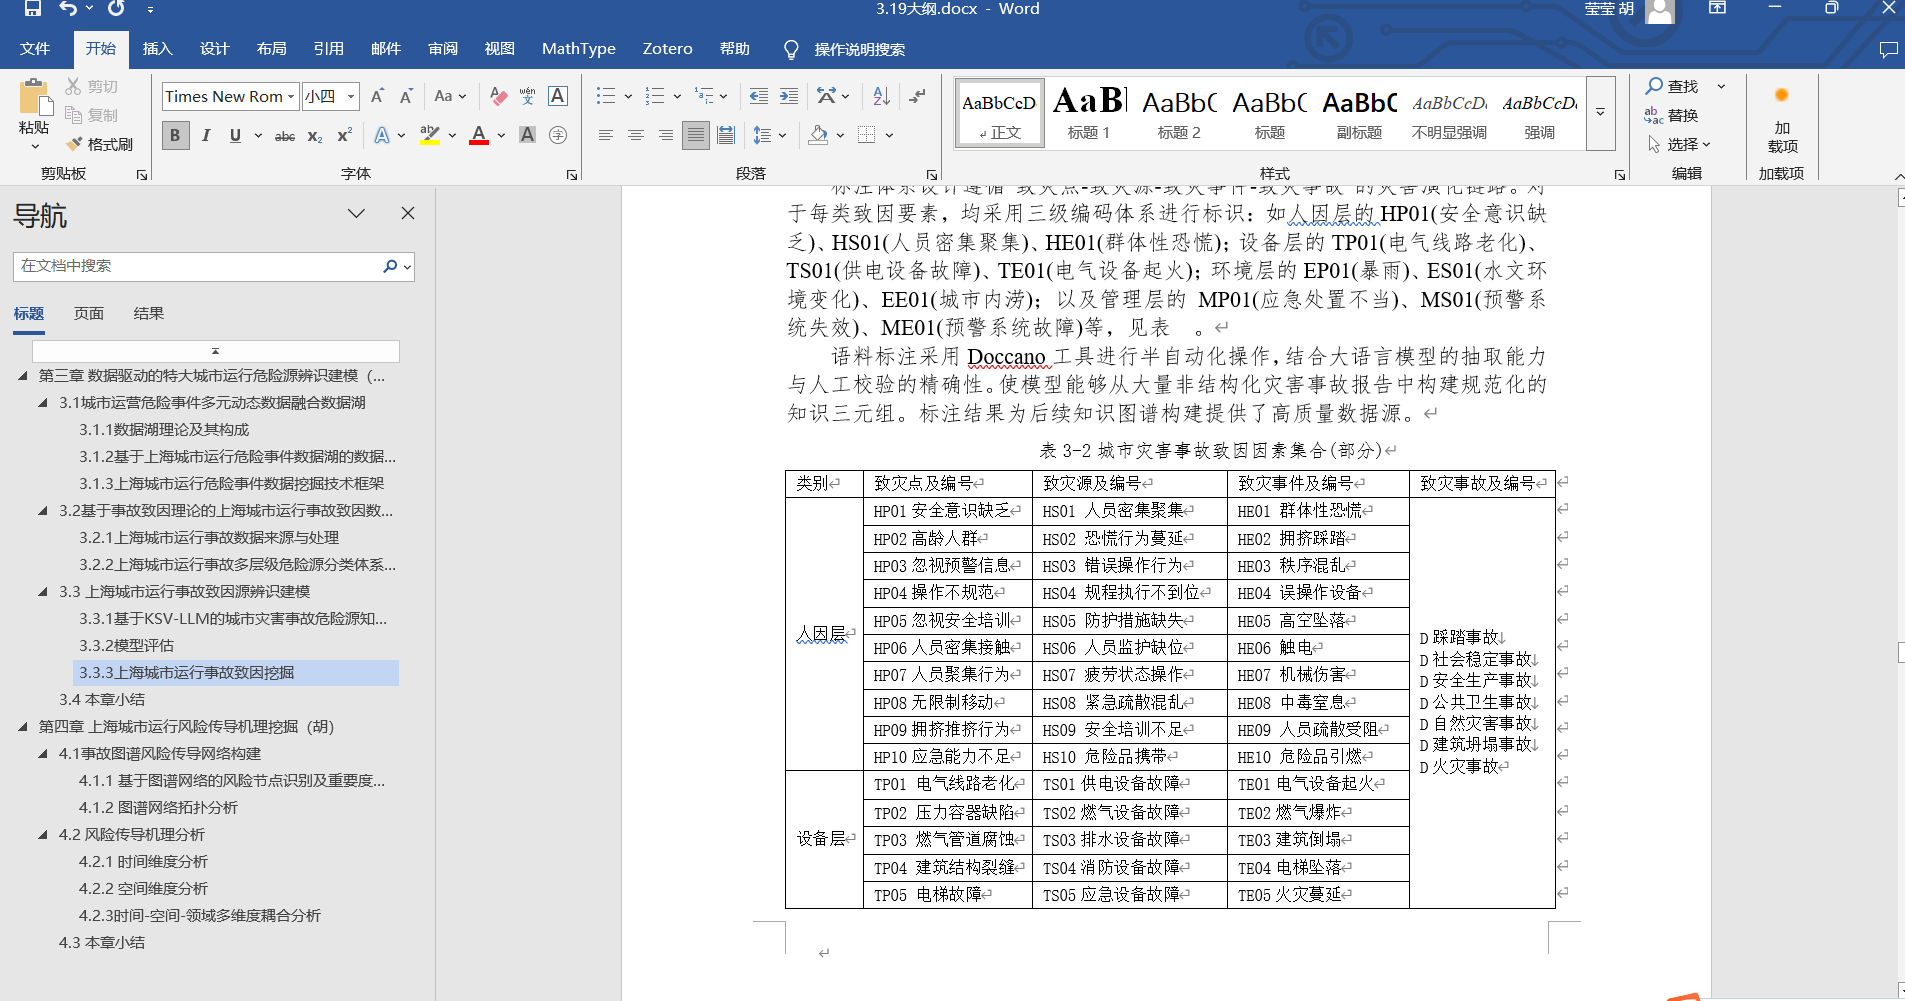Apply yellow text highlight color
The width and height of the screenshot is (1905, 1001).
tap(430, 135)
